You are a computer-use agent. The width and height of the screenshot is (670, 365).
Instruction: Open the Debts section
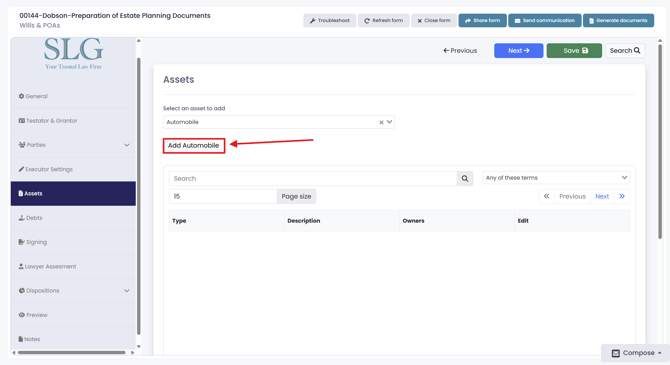tap(73, 218)
